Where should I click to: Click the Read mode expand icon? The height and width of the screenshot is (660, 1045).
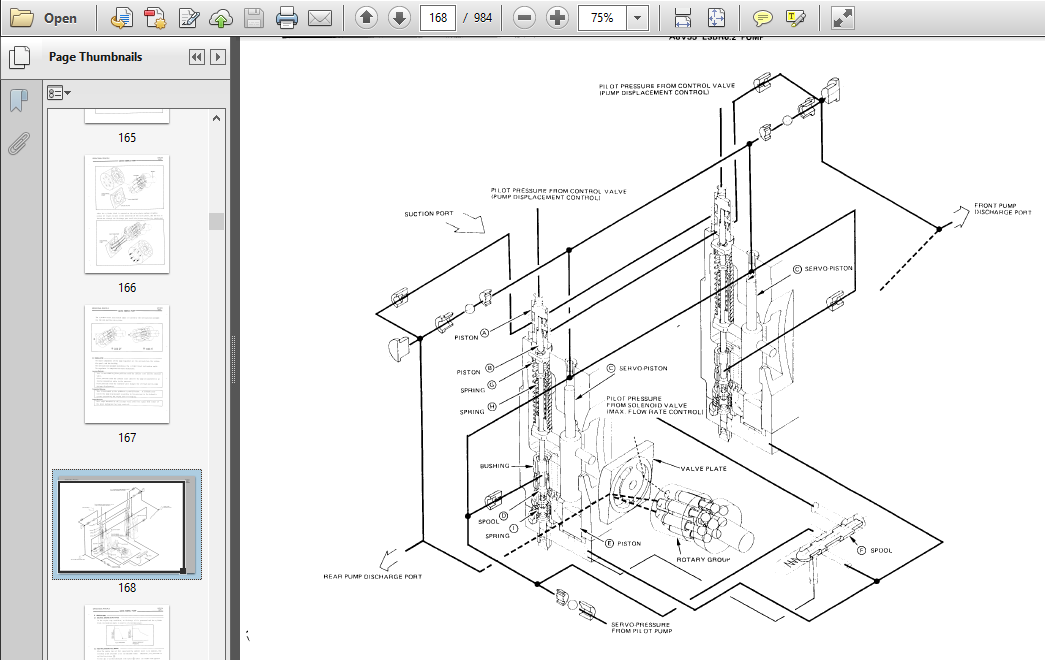coord(842,18)
